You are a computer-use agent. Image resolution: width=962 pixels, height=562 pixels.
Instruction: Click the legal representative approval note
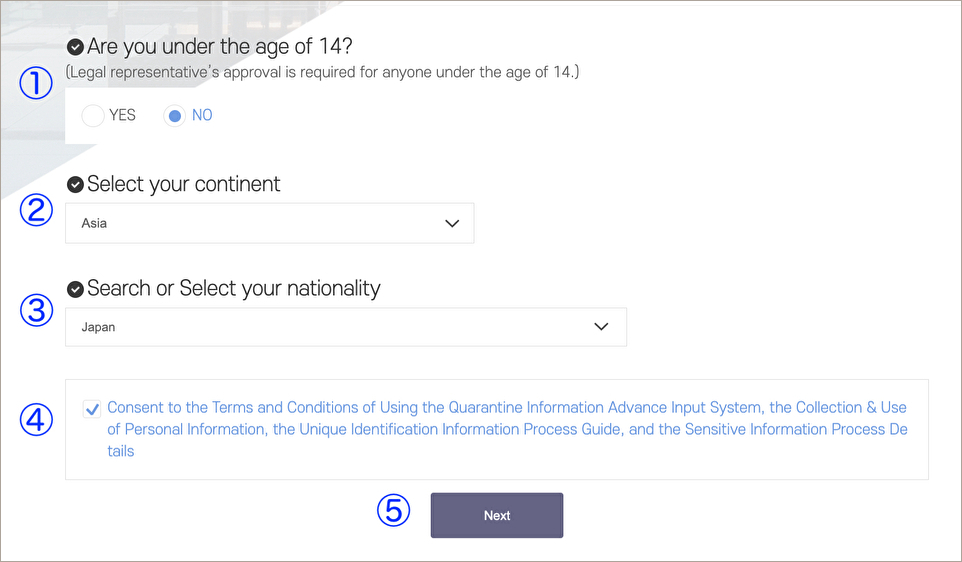(322, 72)
